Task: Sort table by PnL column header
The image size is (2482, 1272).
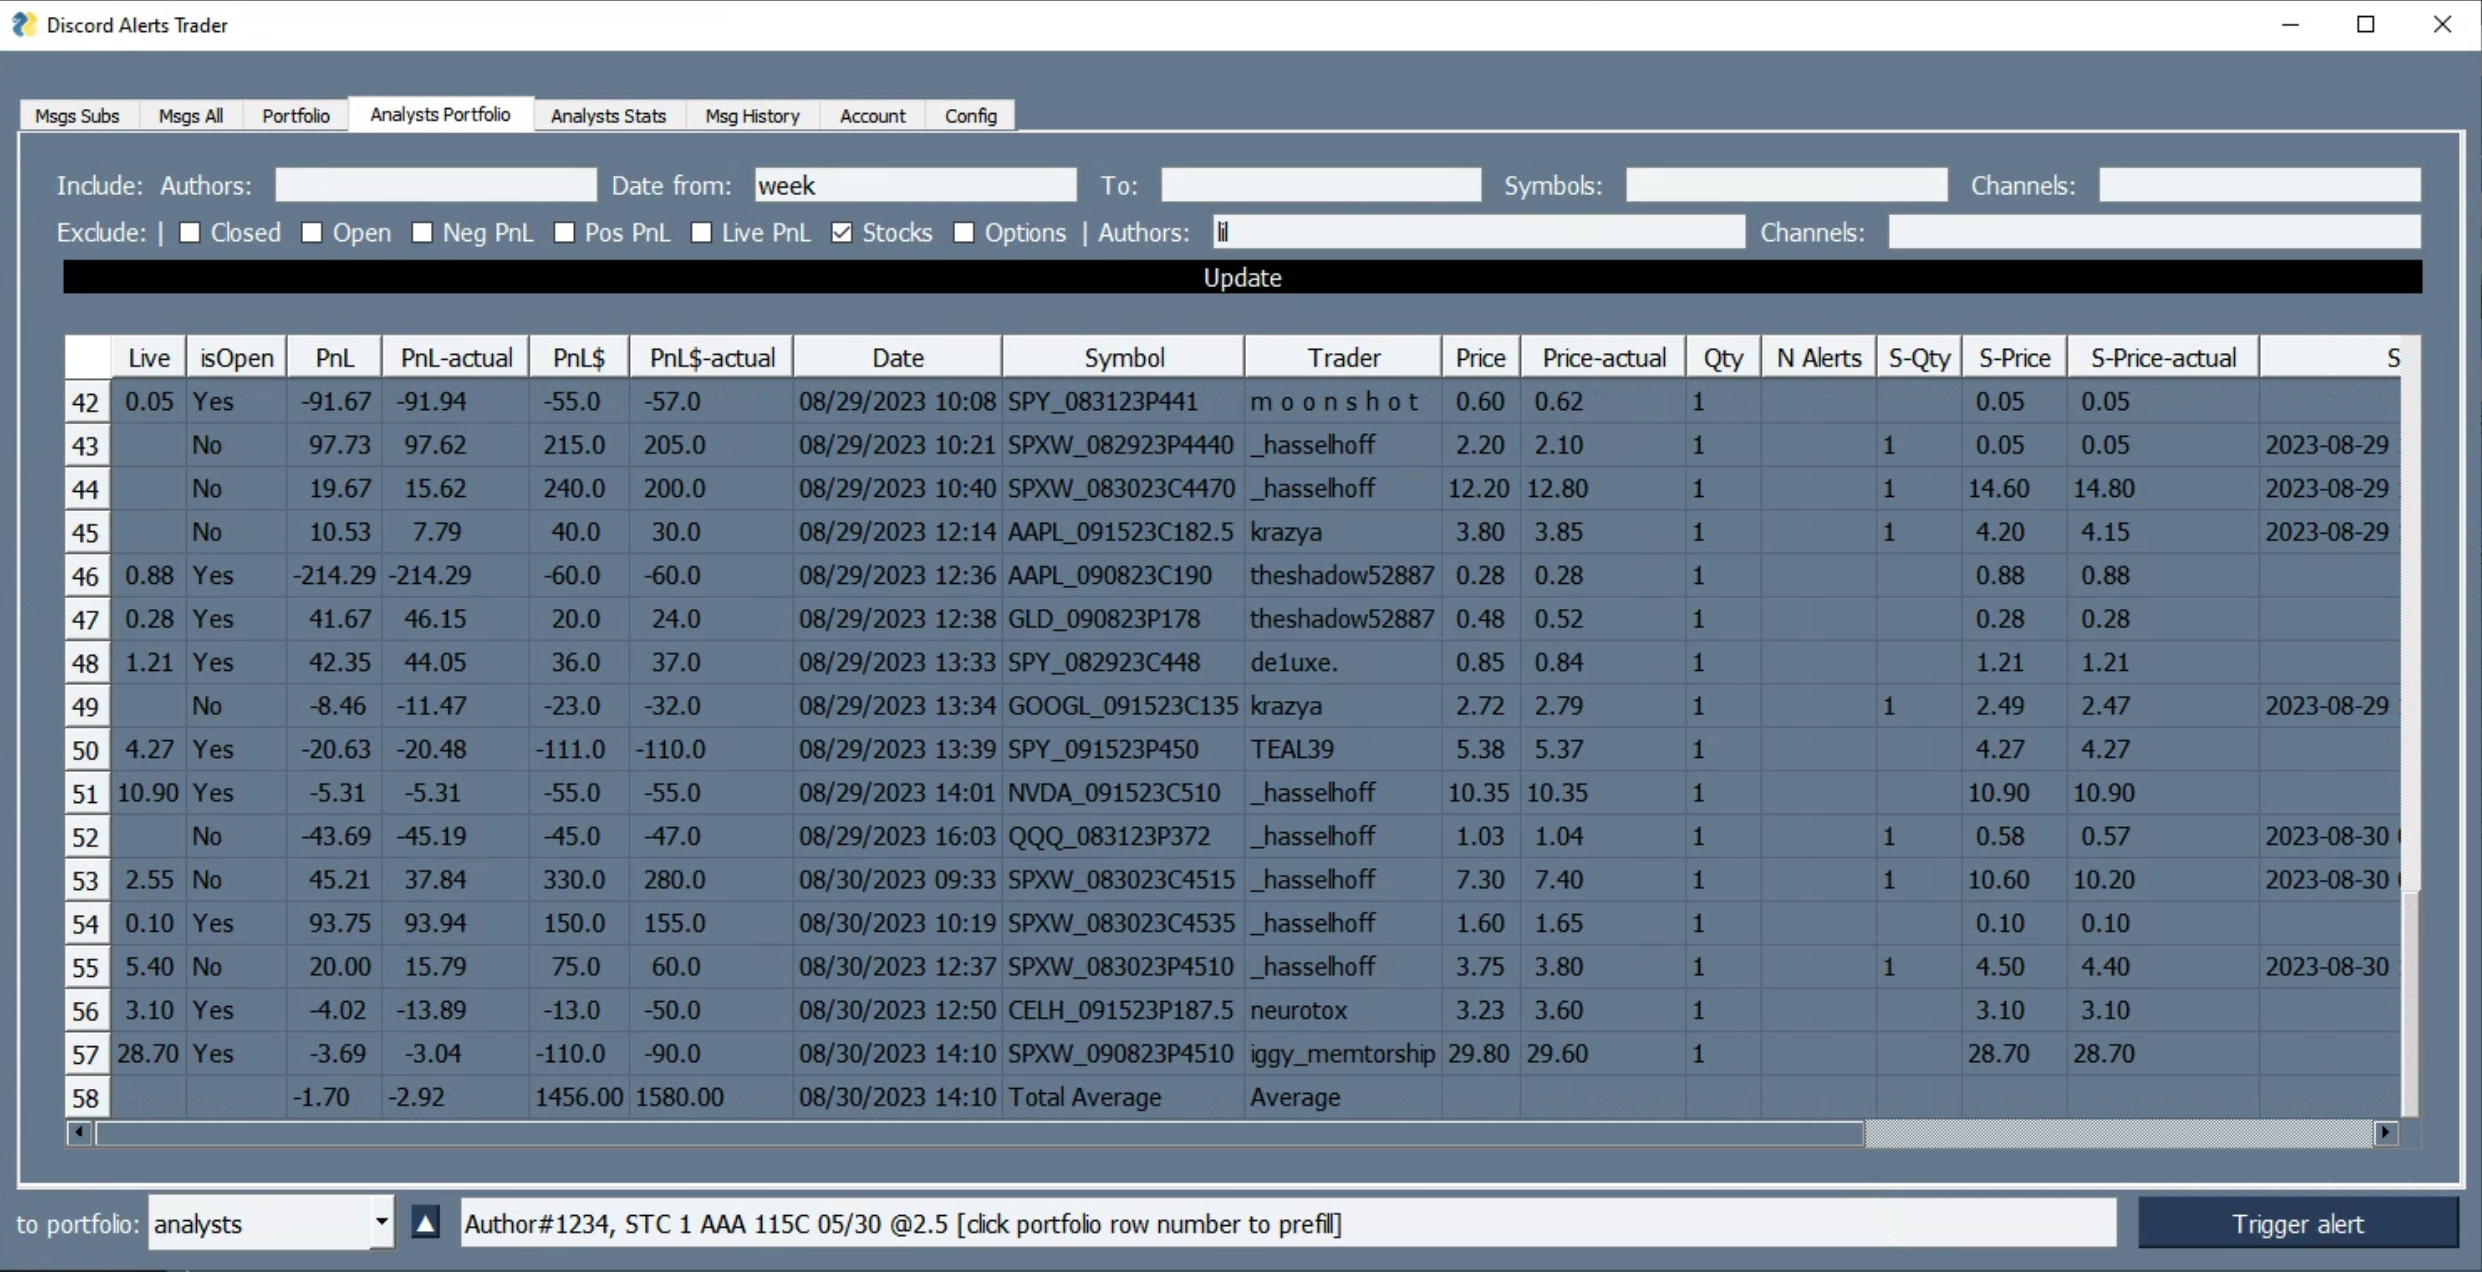Action: pos(334,358)
